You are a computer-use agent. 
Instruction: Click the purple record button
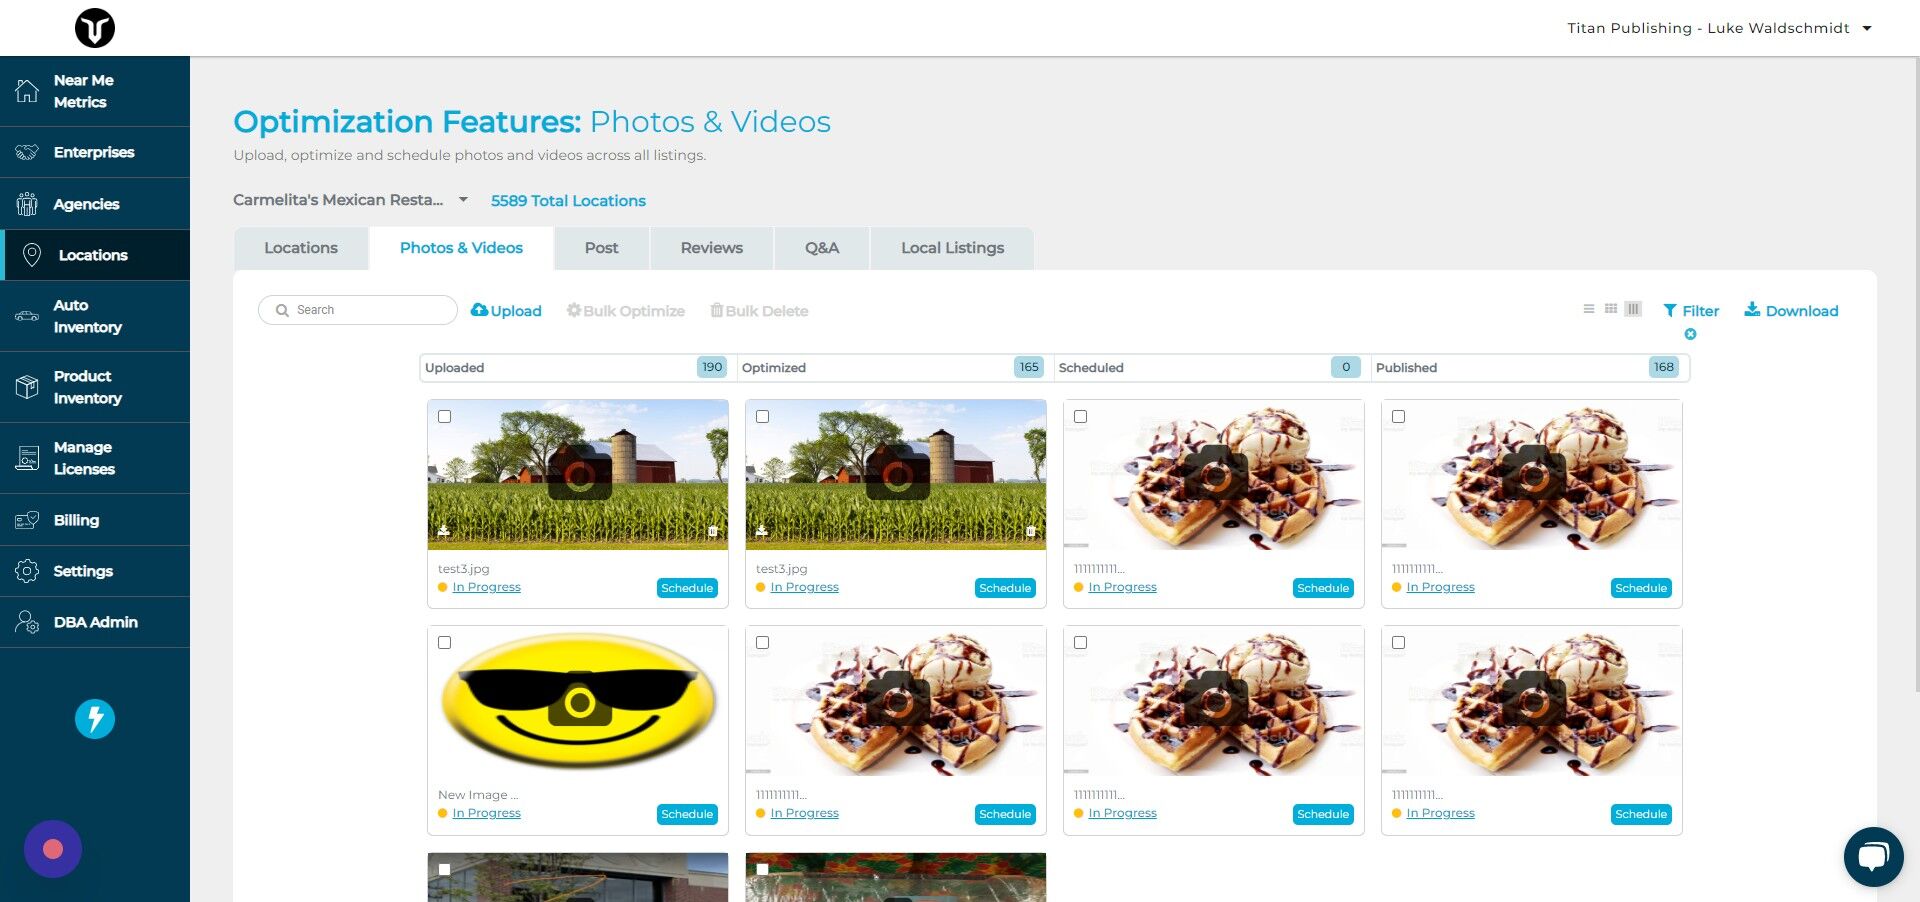click(x=53, y=849)
